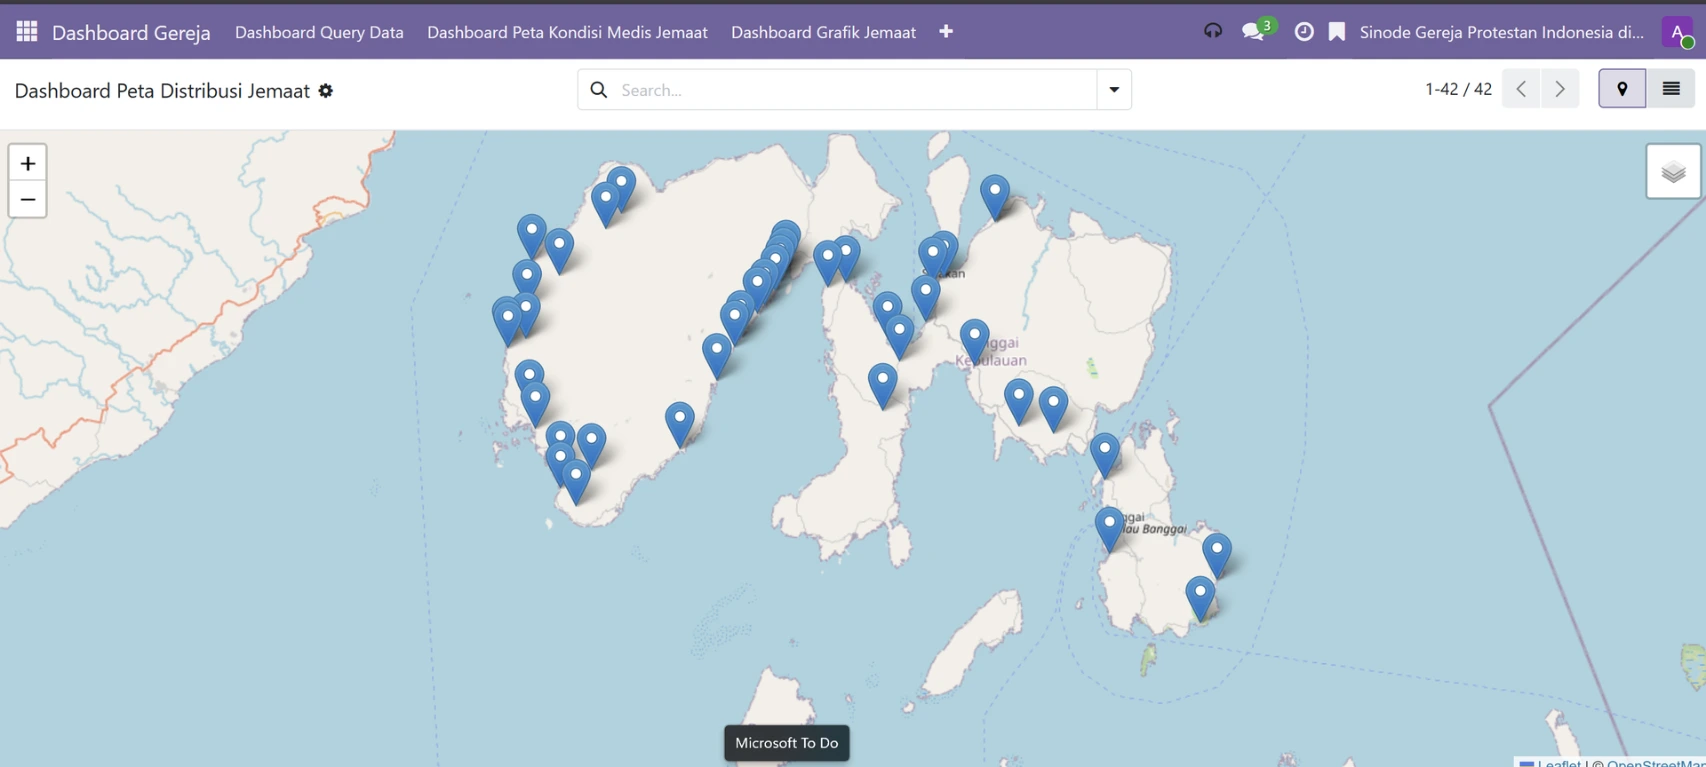Screen dimensions: 1706x767
Task: Expand the search options dropdown arrow
Action: (1114, 90)
